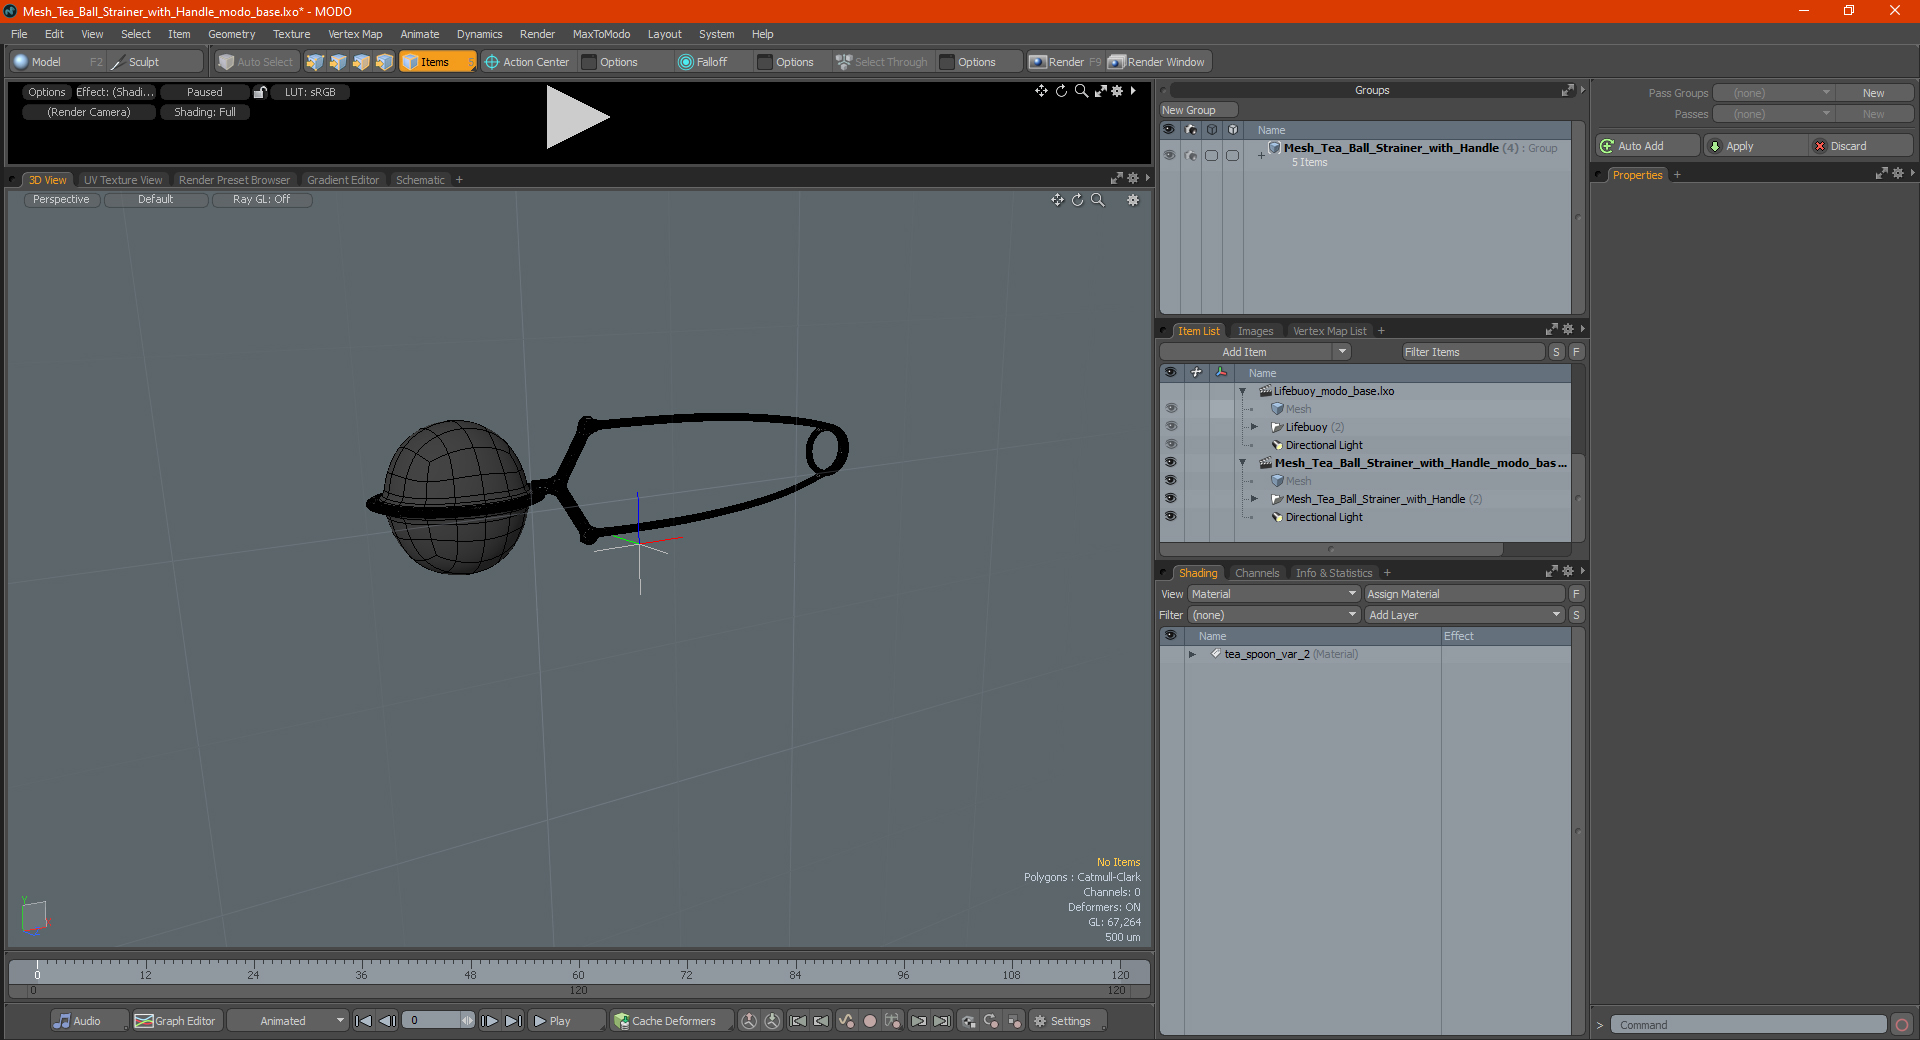Switch to Channels tab
The image size is (1920, 1040).
(x=1257, y=573)
